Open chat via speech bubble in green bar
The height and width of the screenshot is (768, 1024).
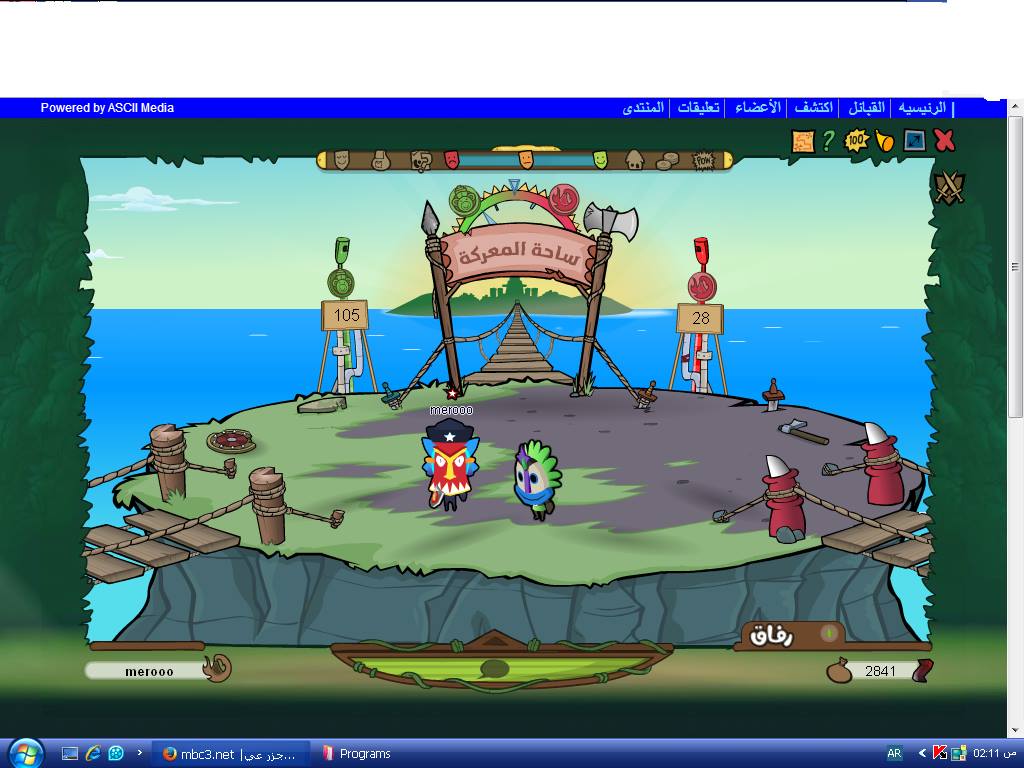pyautogui.click(x=494, y=668)
